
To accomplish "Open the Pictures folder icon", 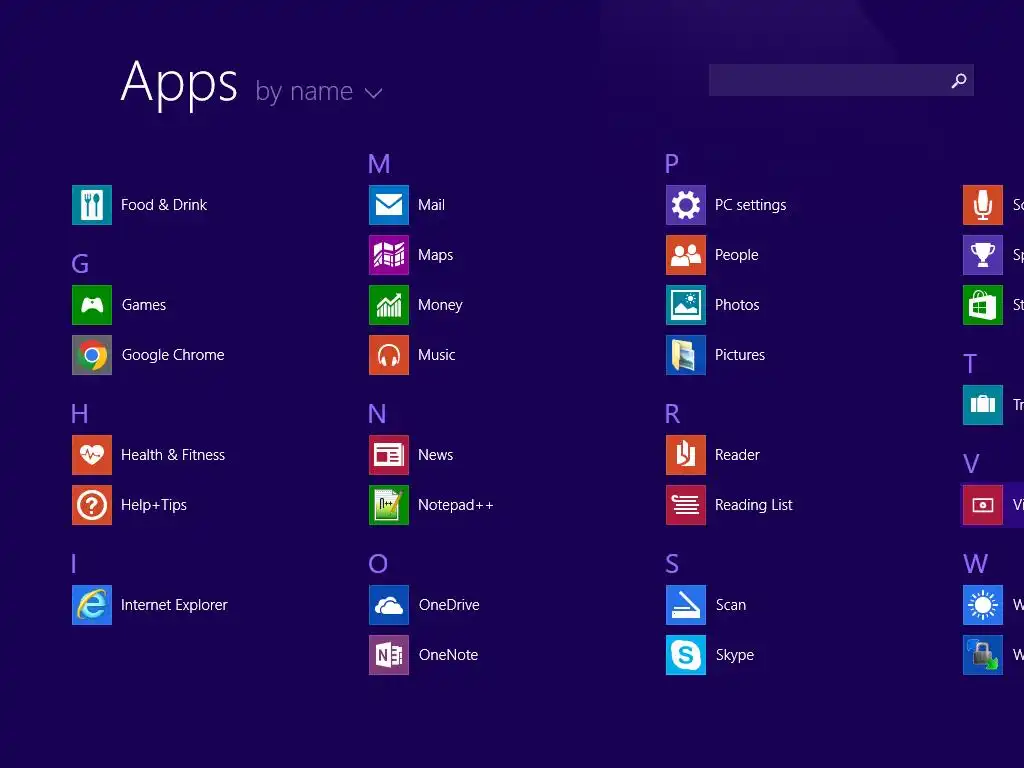I will pyautogui.click(x=686, y=355).
